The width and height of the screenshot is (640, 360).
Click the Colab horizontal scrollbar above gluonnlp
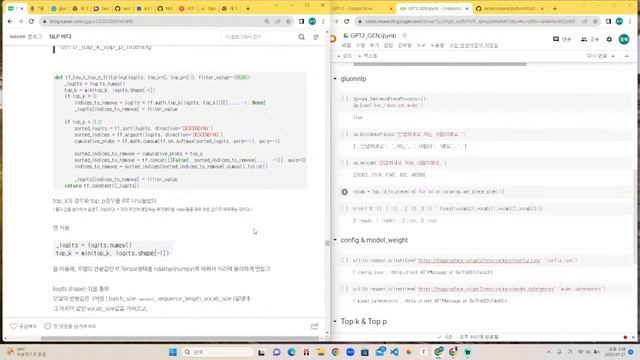[x=440, y=64]
